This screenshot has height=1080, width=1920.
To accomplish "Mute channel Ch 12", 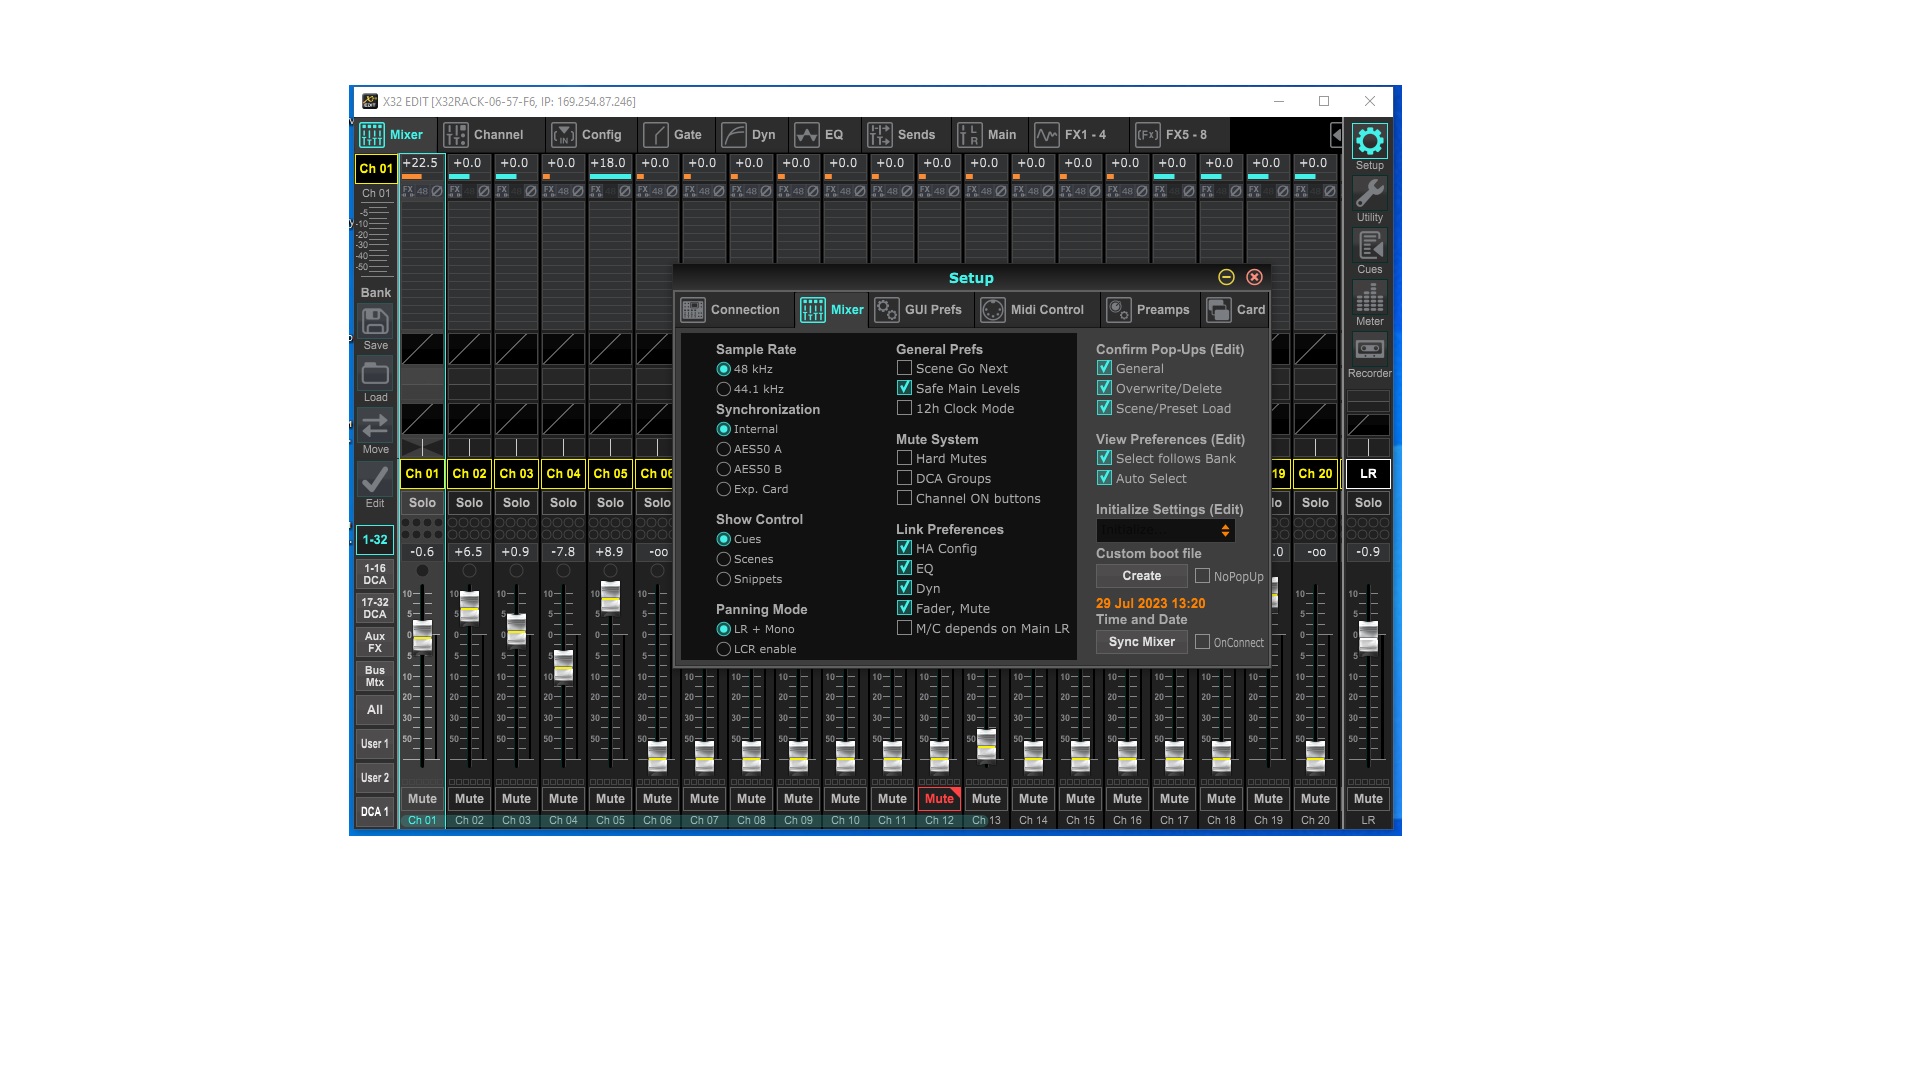I will [939, 798].
